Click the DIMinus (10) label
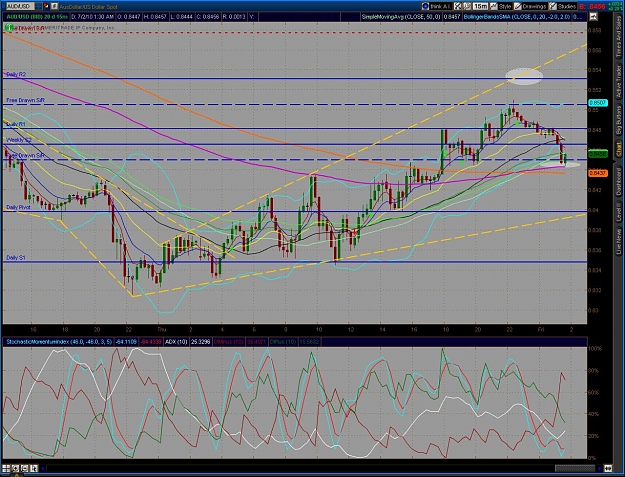The image size is (625, 477). (229, 342)
